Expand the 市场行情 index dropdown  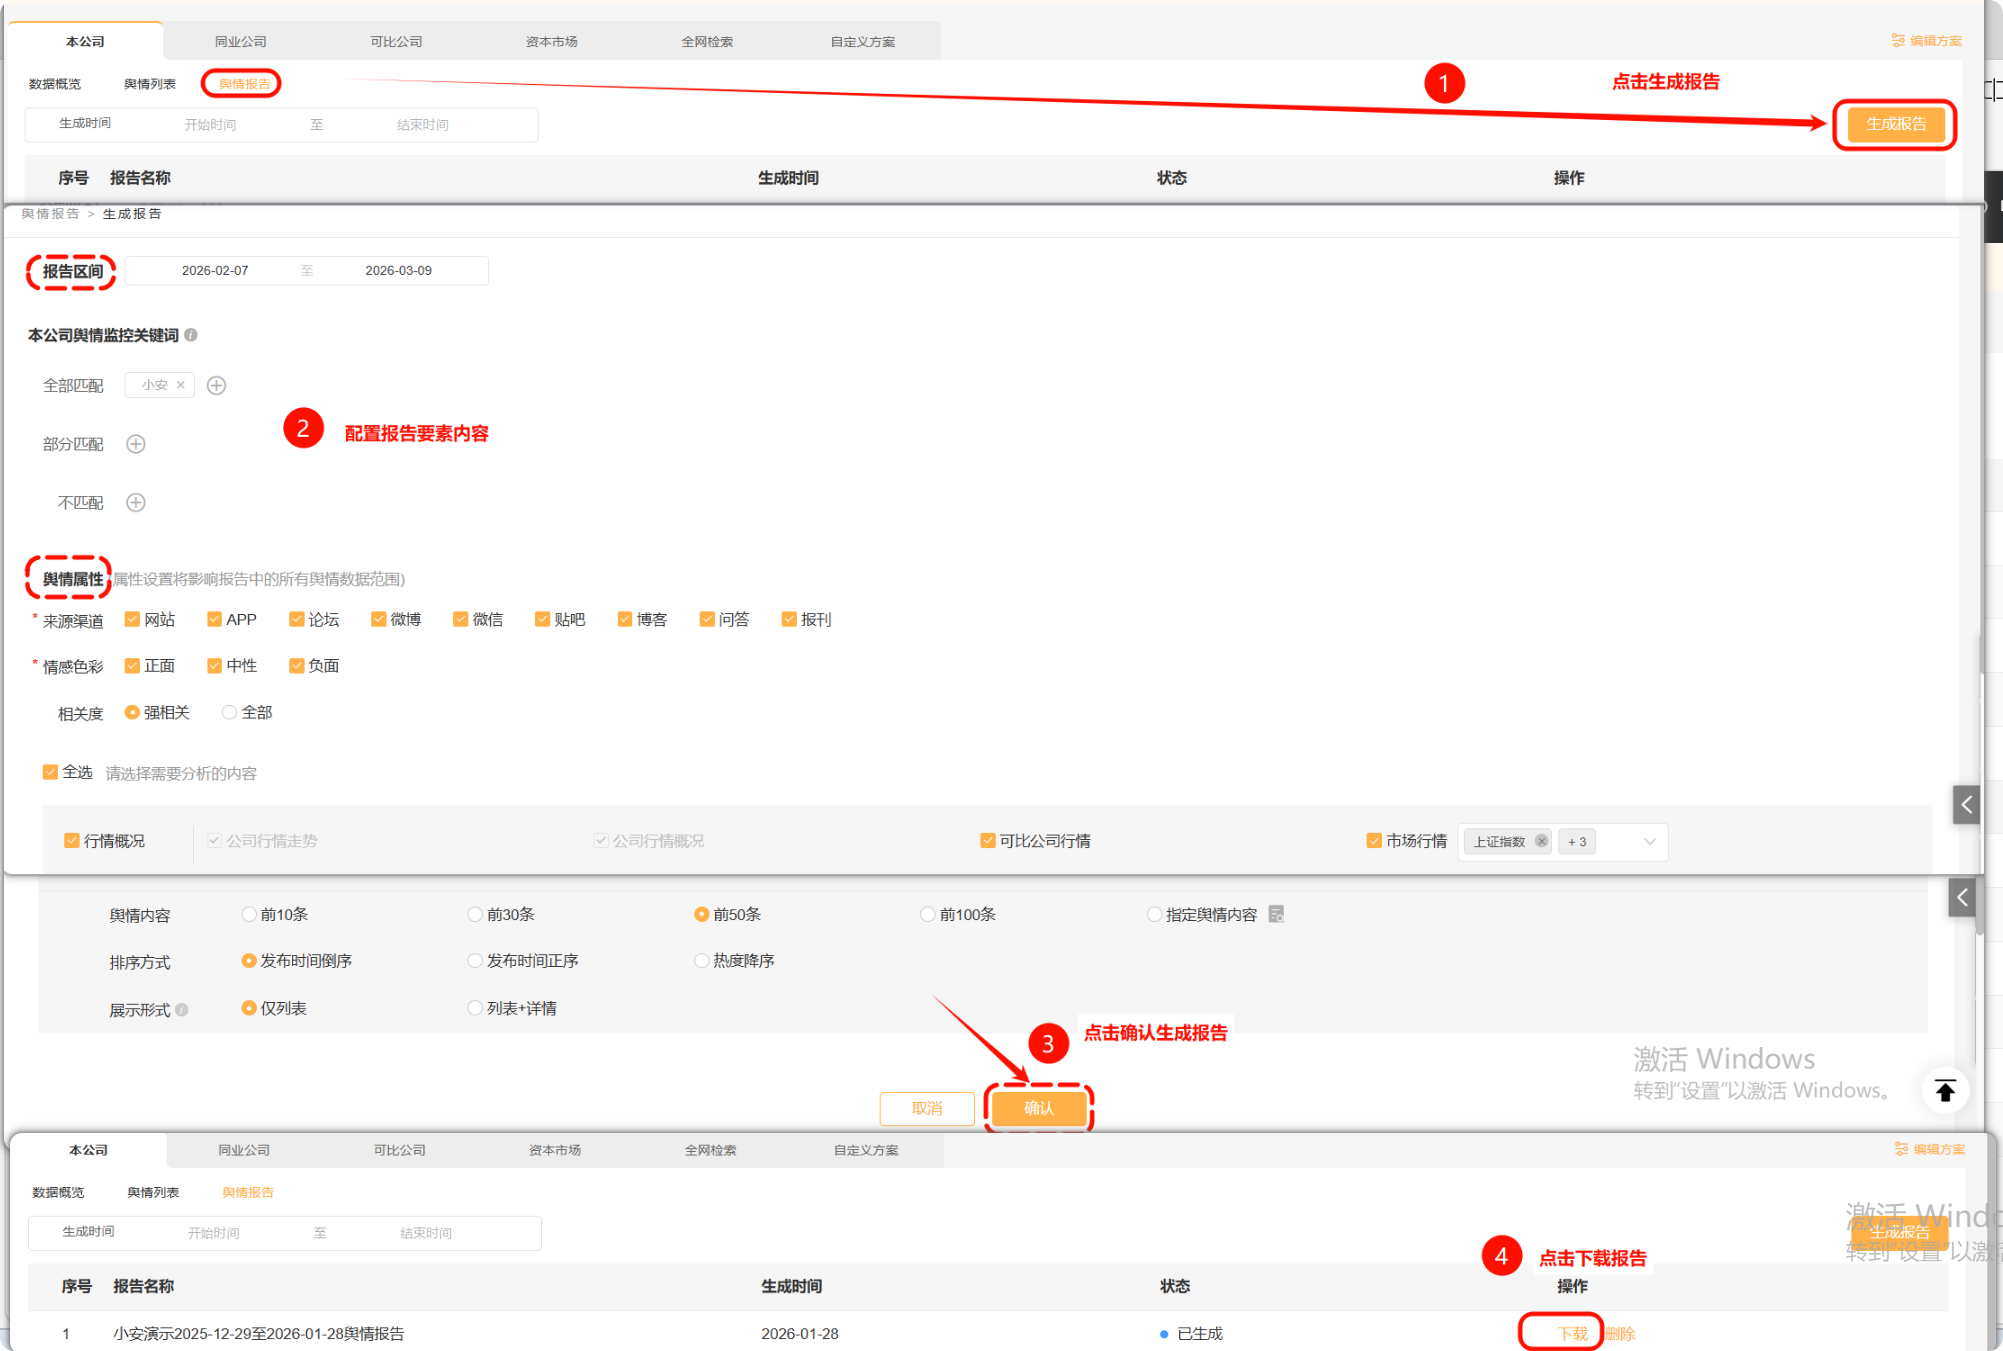1649,841
